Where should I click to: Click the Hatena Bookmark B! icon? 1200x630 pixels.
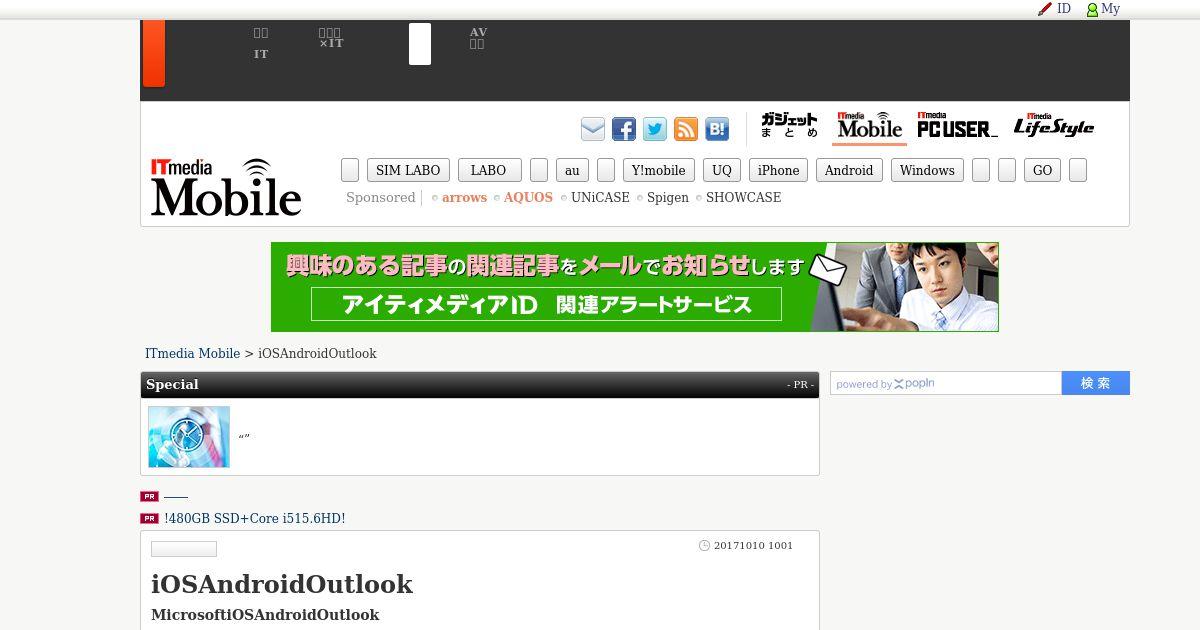click(x=717, y=129)
